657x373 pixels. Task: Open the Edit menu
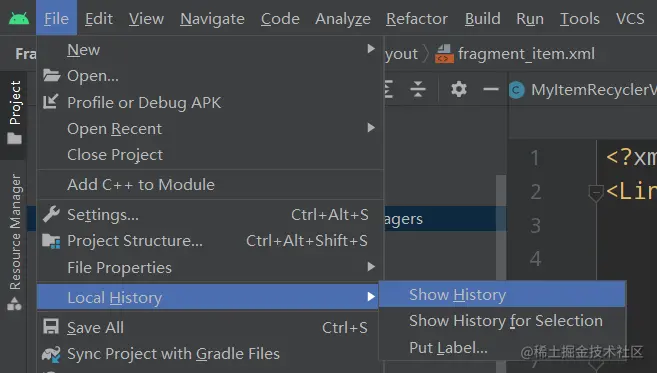[99, 18]
